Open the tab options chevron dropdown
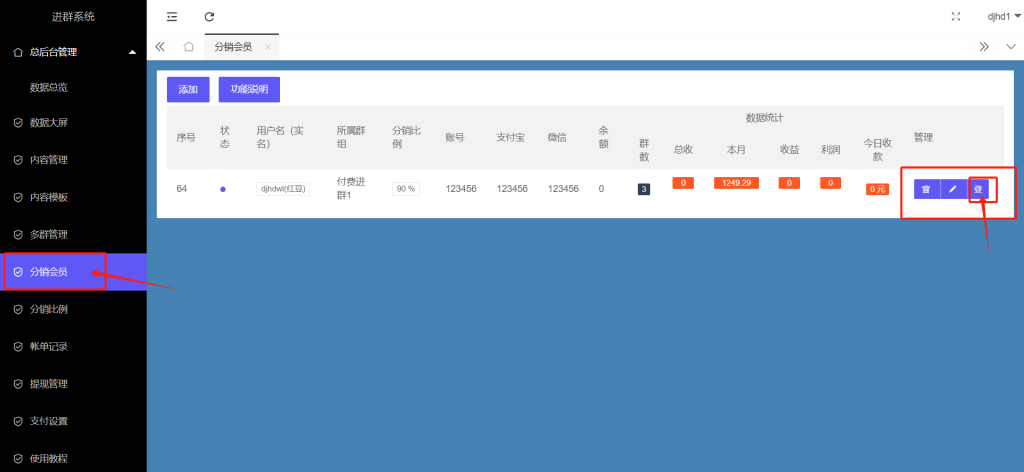The height and width of the screenshot is (472, 1024). pyautogui.click(x=1009, y=47)
